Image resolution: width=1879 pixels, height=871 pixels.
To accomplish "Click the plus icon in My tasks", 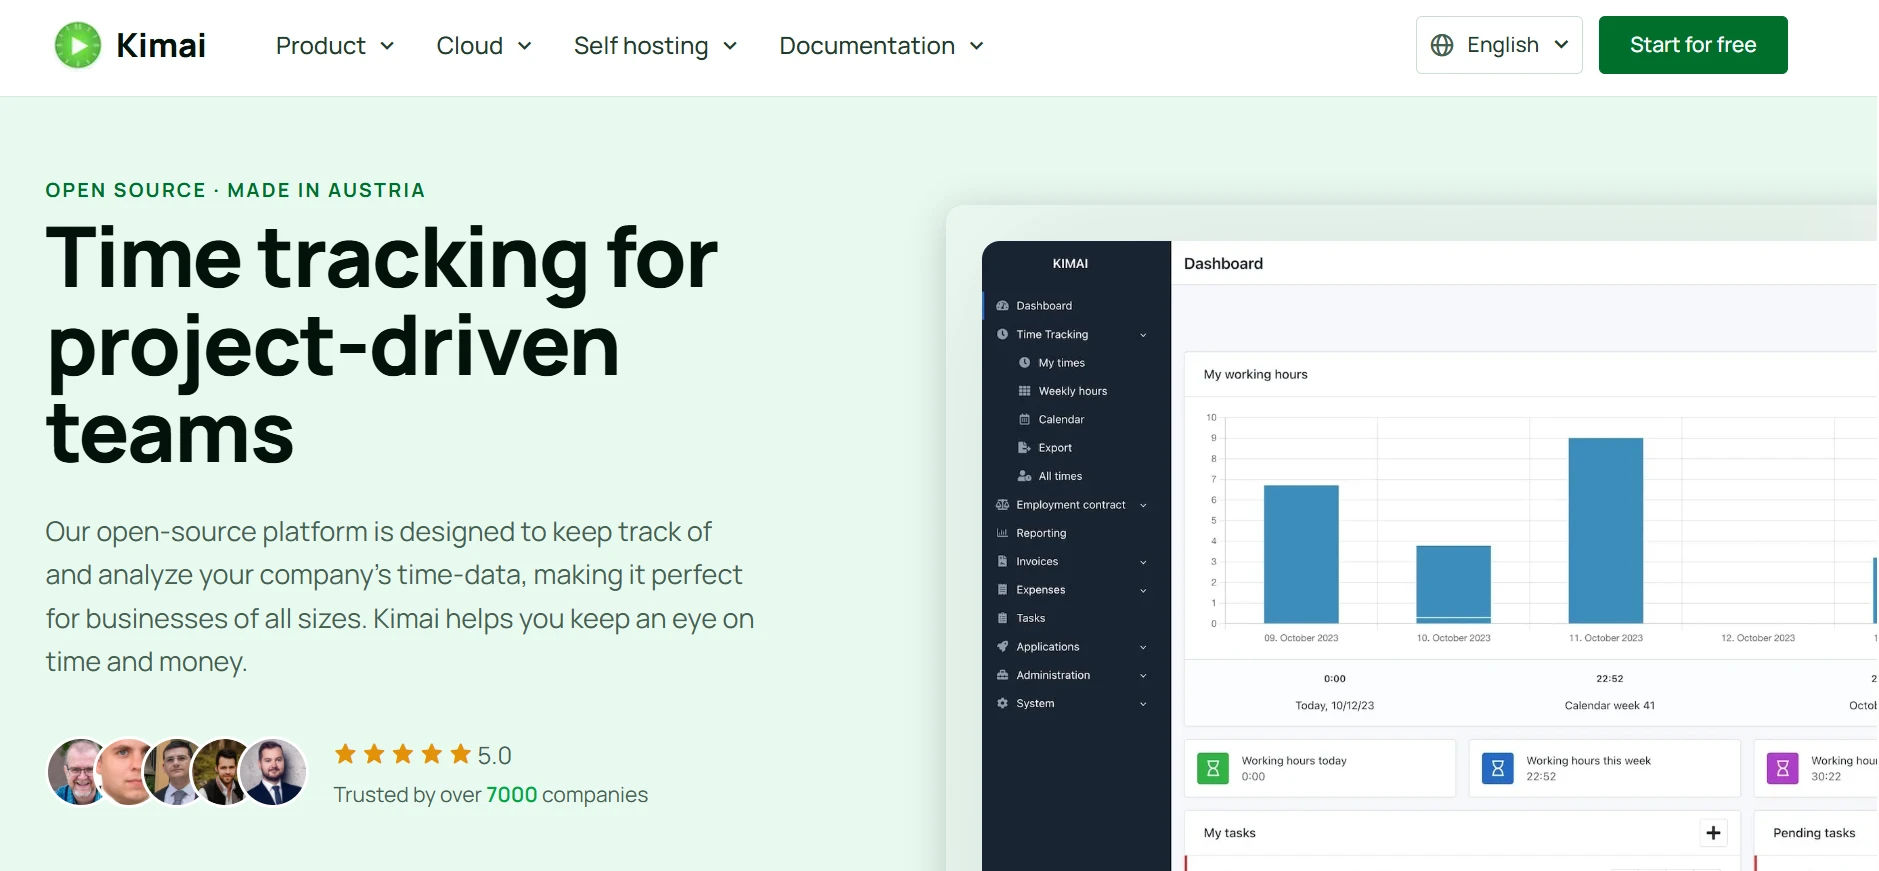I will [x=1713, y=833].
